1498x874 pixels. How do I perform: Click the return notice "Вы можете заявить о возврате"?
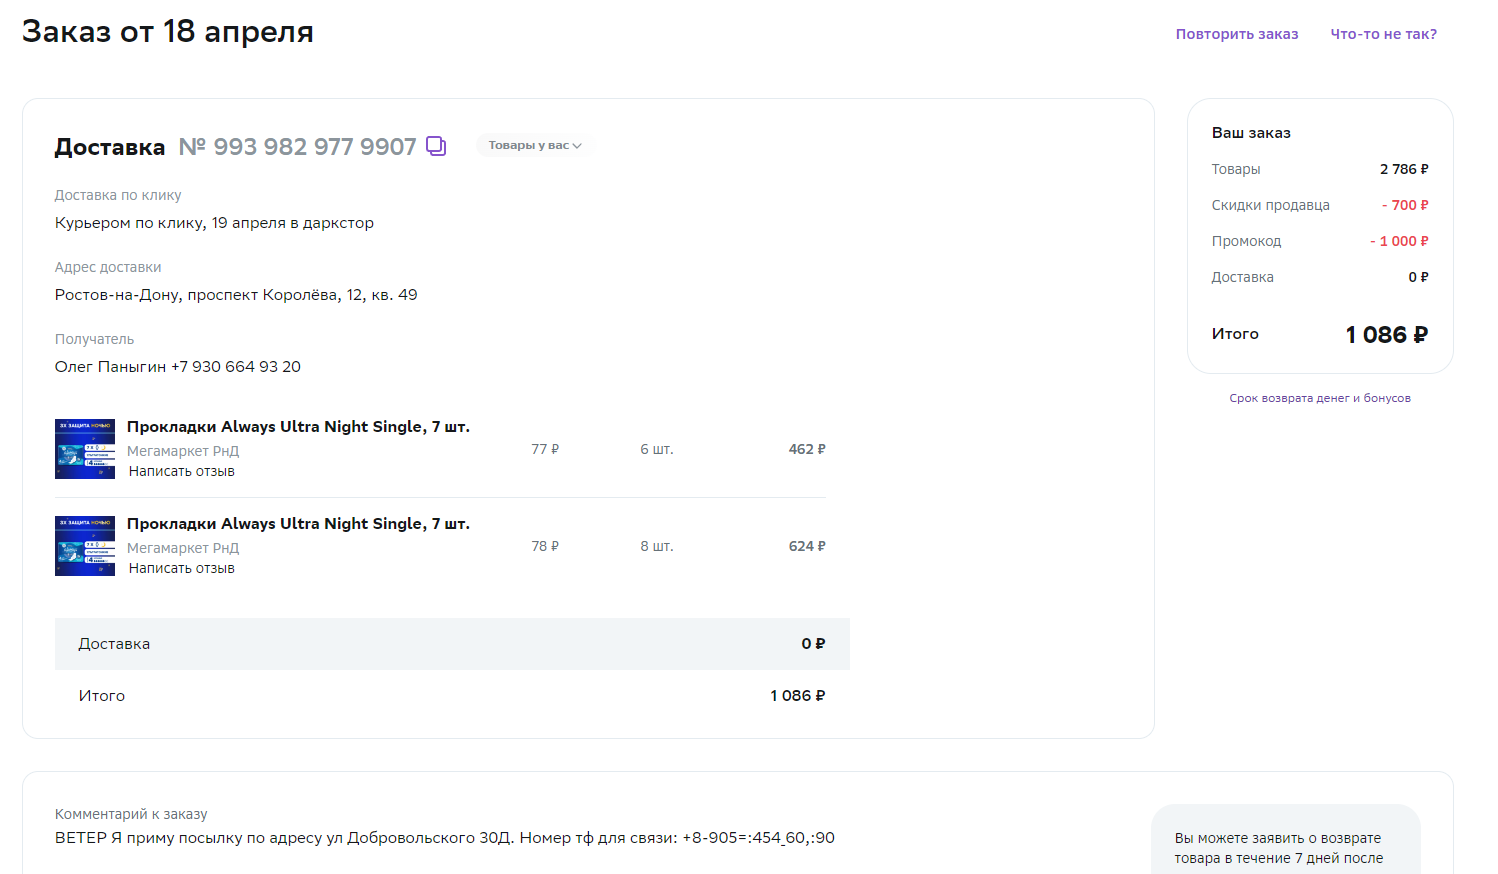(x=1278, y=838)
